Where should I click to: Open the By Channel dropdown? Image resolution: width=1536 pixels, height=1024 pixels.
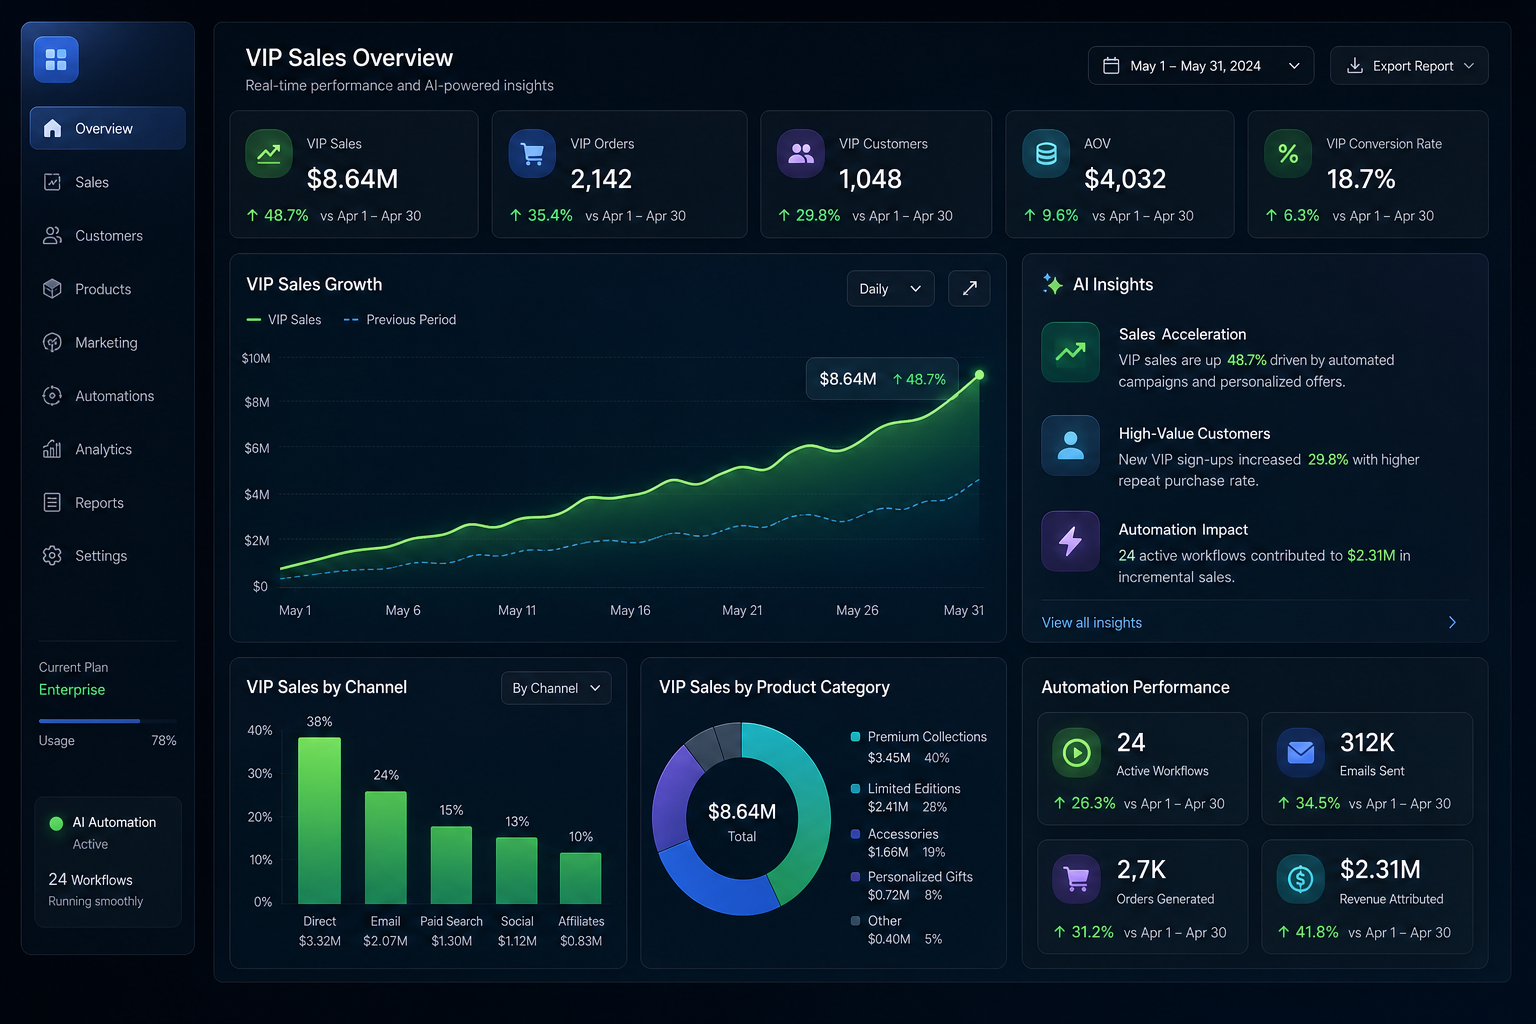coord(556,688)
